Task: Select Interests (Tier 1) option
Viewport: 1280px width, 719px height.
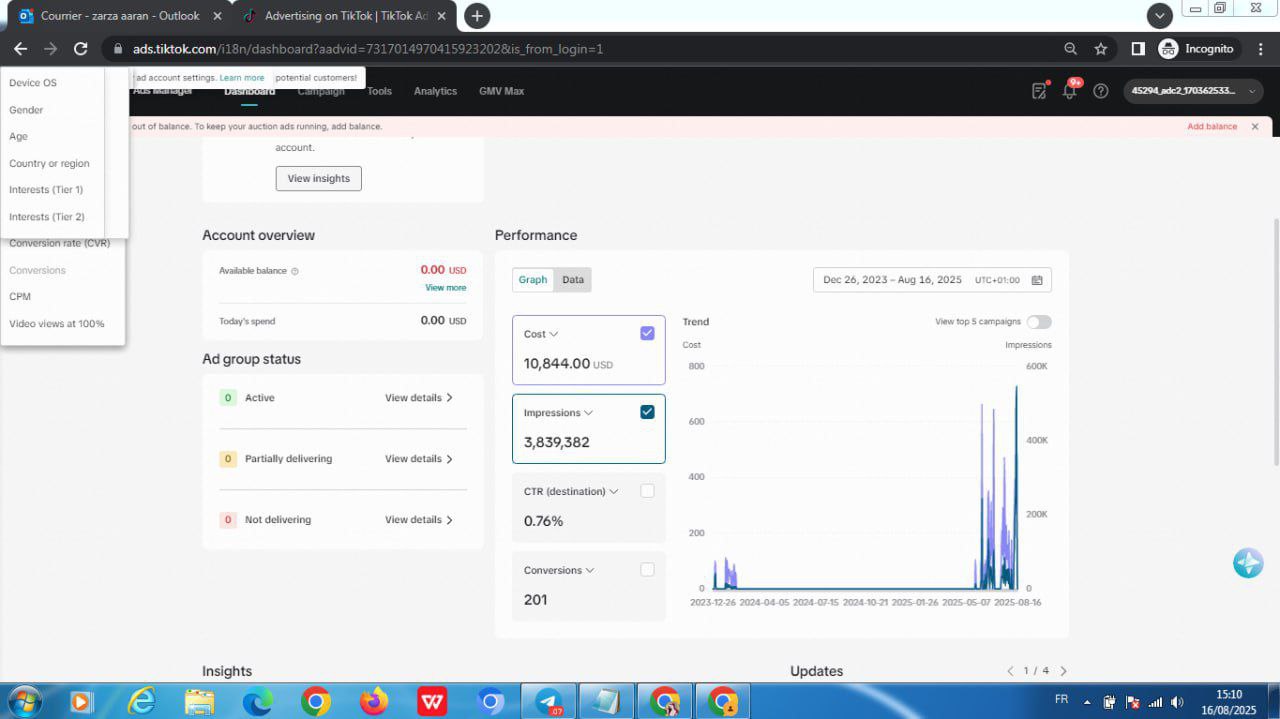Action: pos(46,190)
